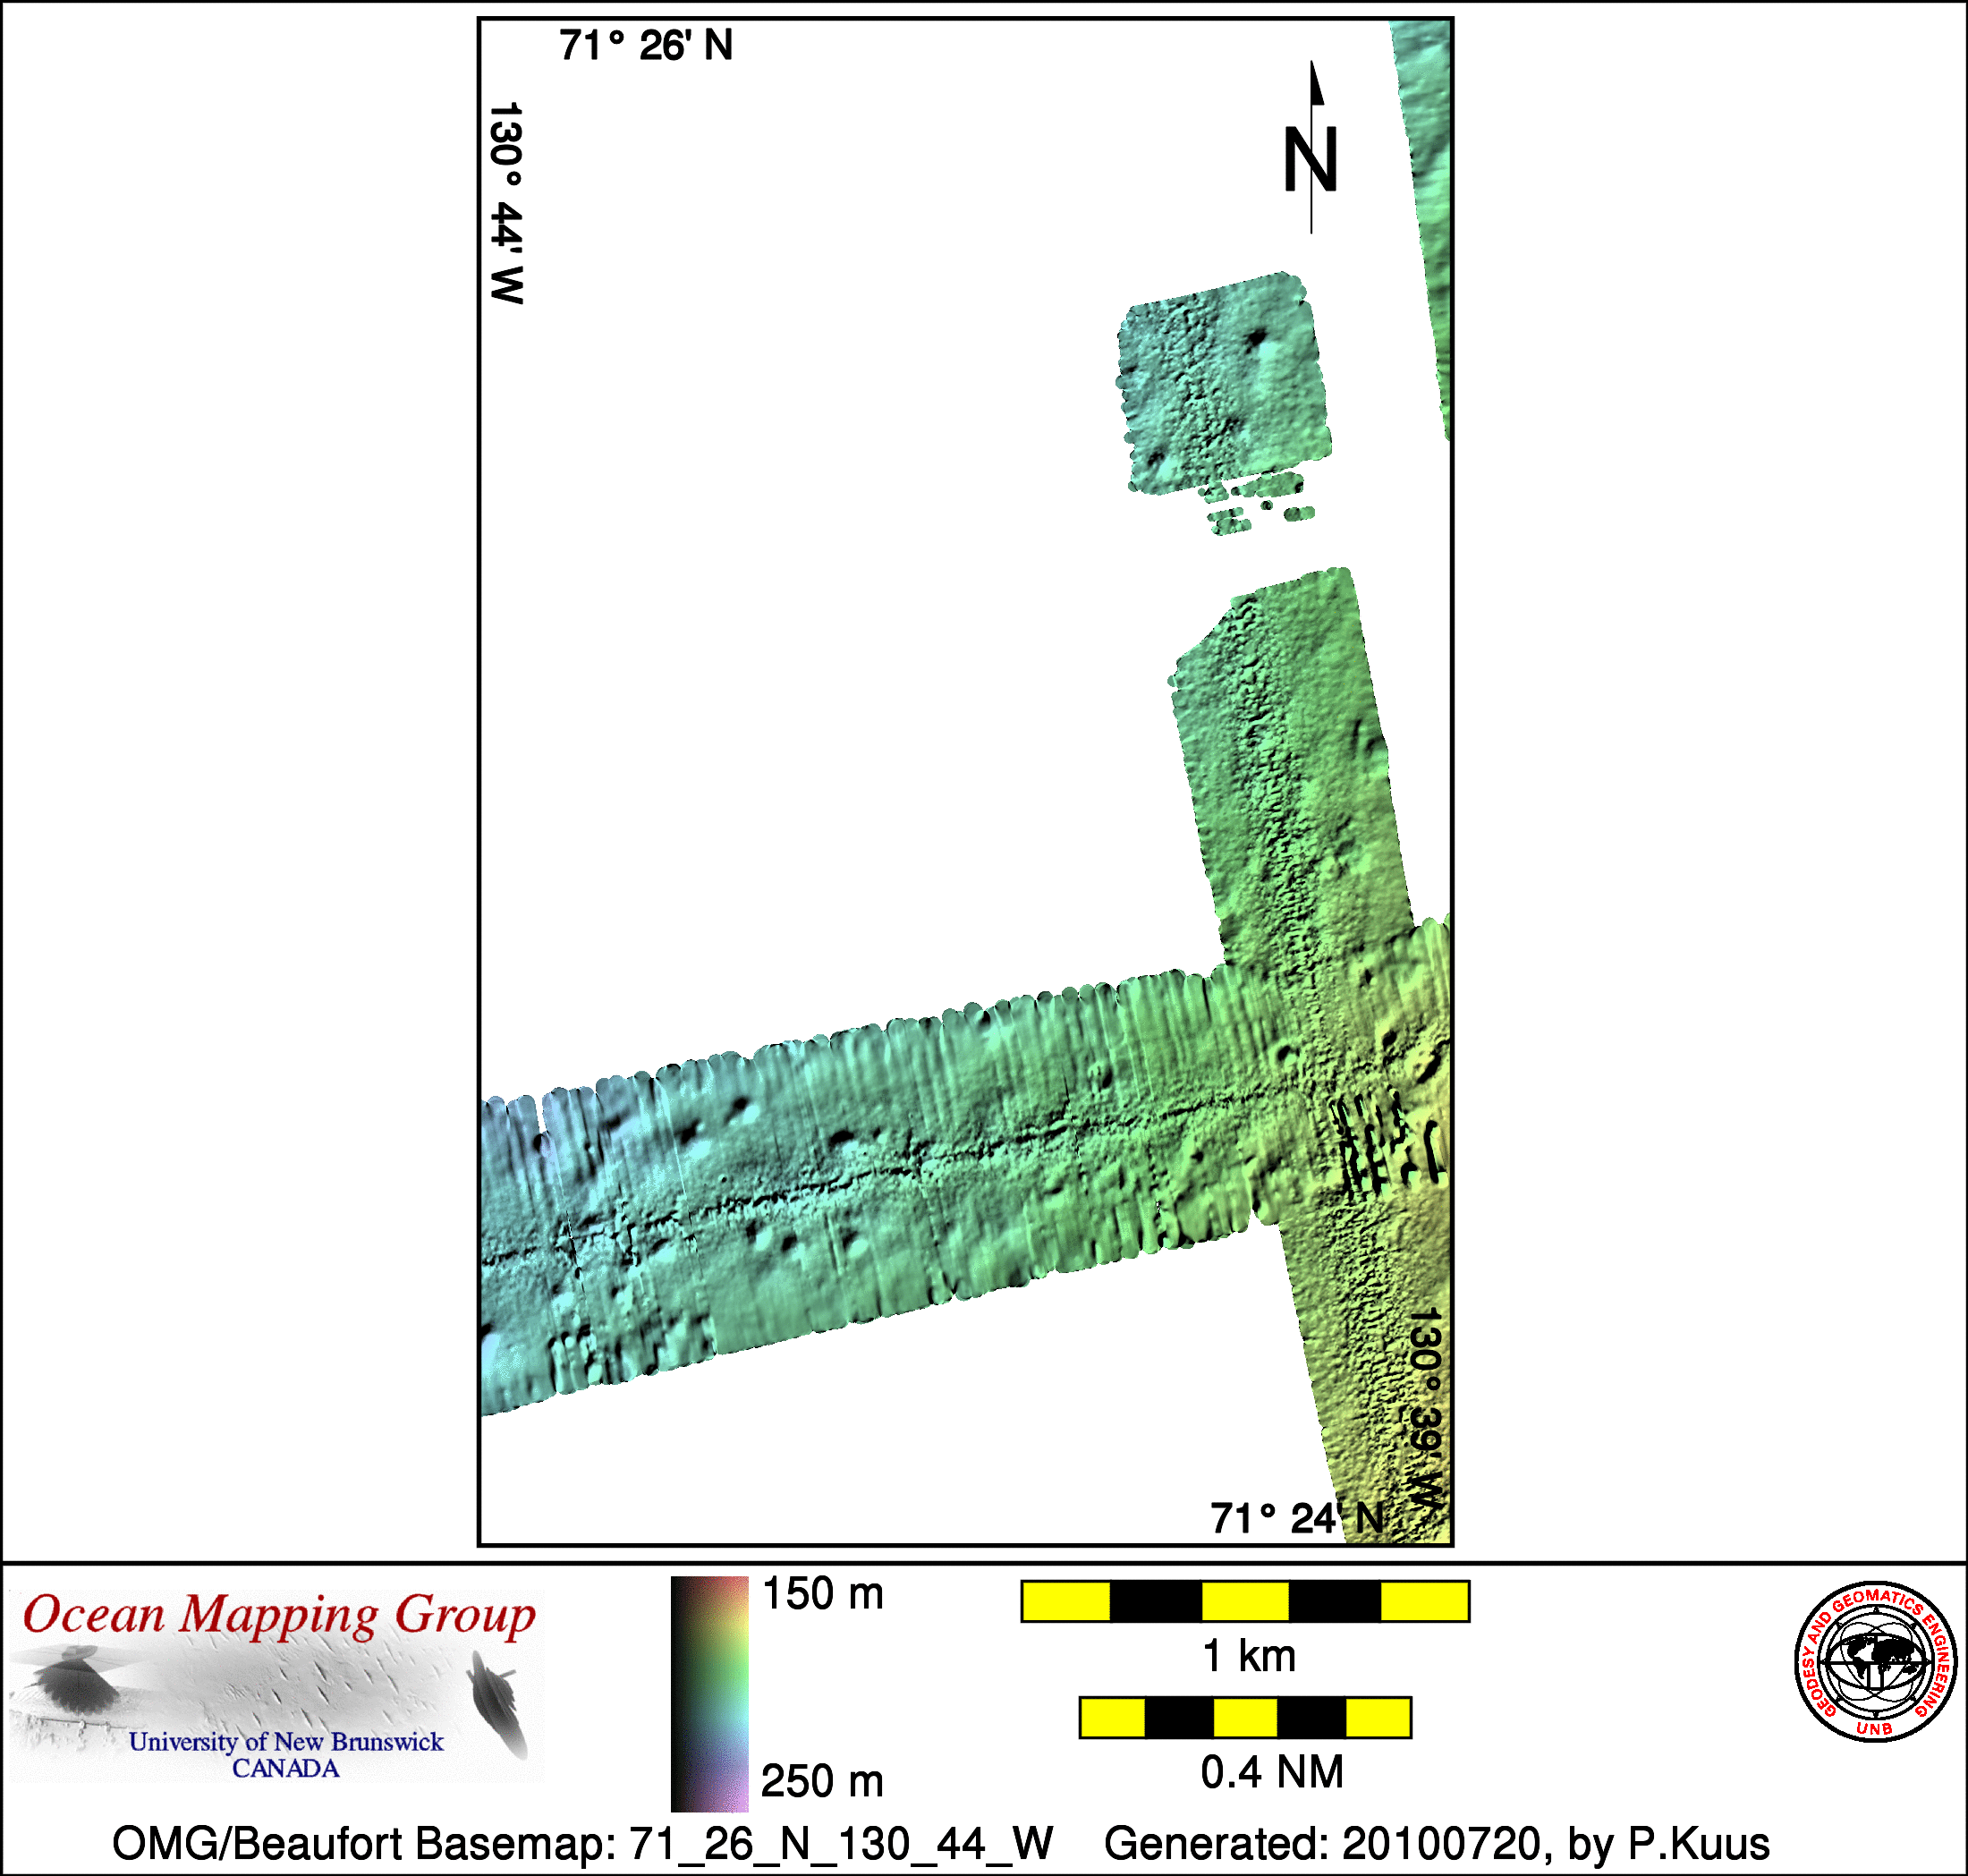Click the 250 m depth legend label
1968x1876 pixels.
point(822,1781)
